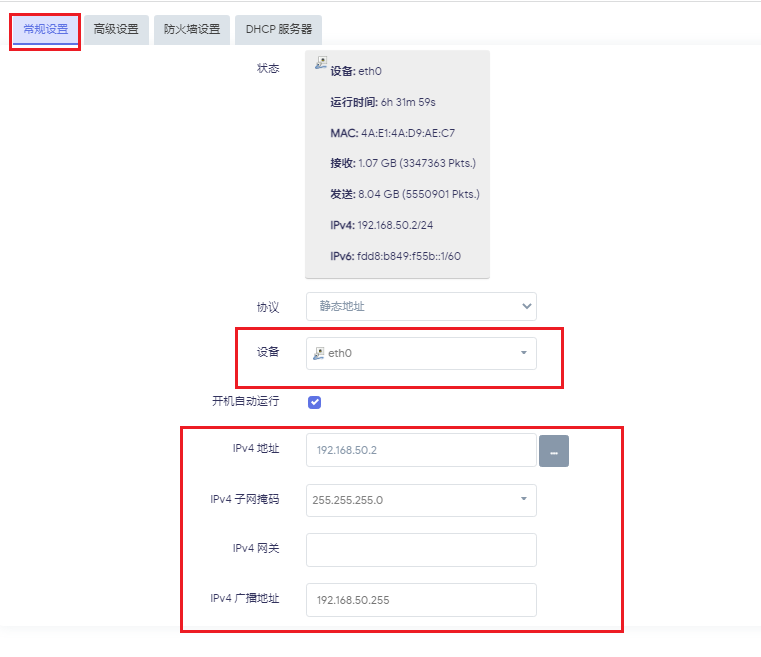
Task: Open the 高级设置 tab
Action: click(116, 29)
